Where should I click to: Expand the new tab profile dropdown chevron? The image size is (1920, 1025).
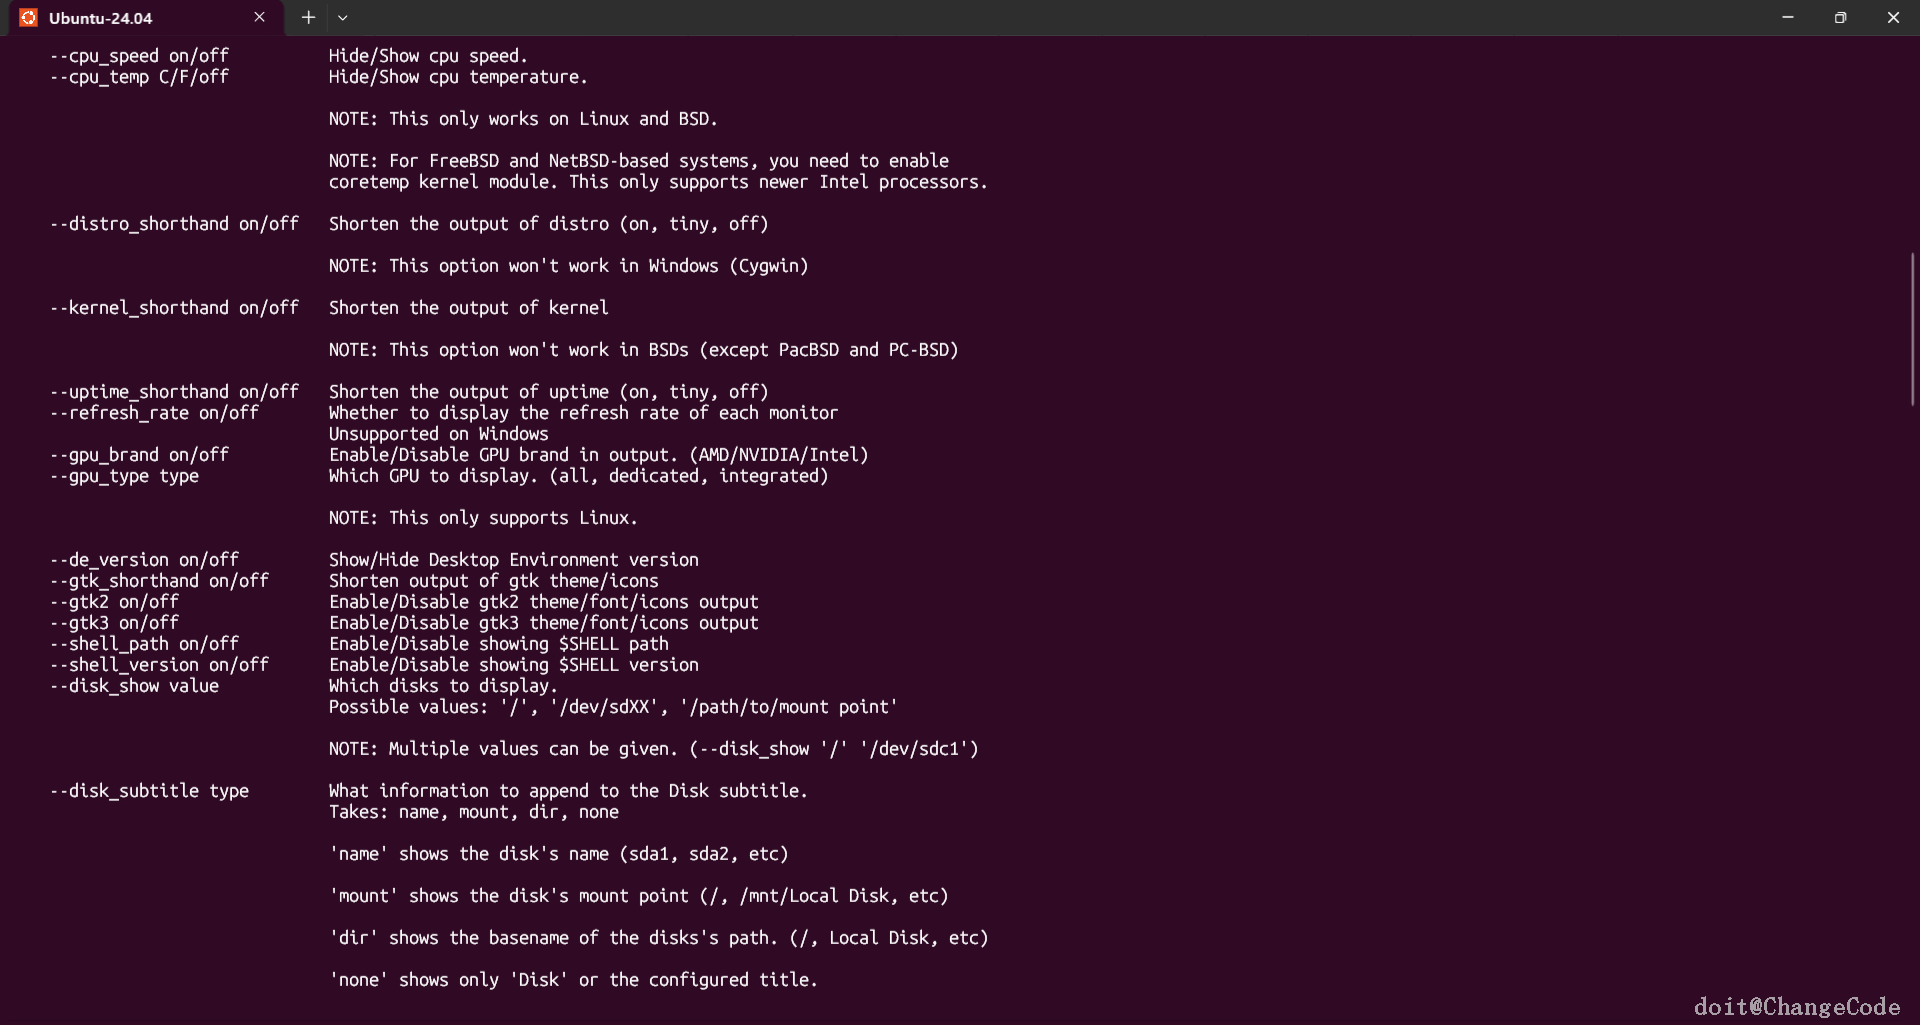pos(342,17)
